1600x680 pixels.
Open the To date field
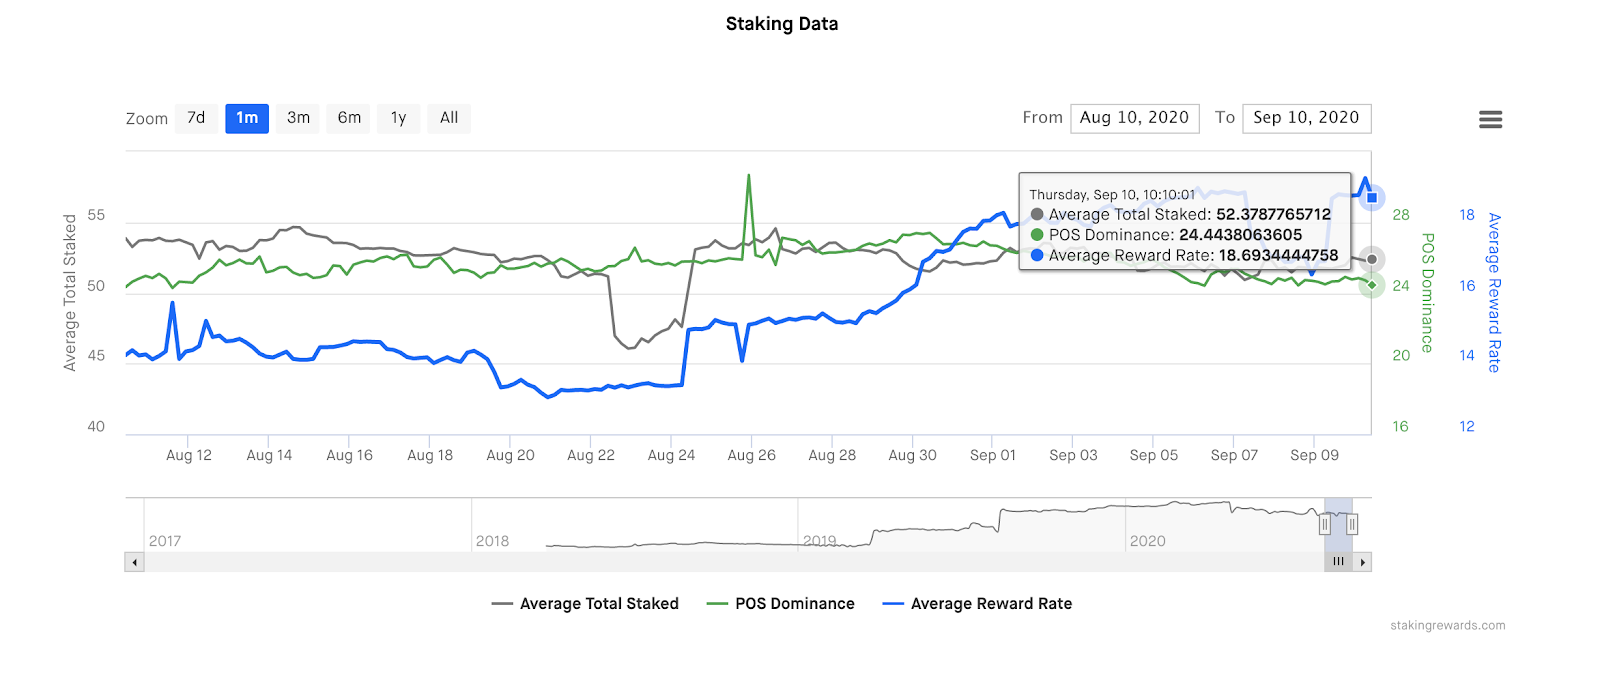[1306, 118]
